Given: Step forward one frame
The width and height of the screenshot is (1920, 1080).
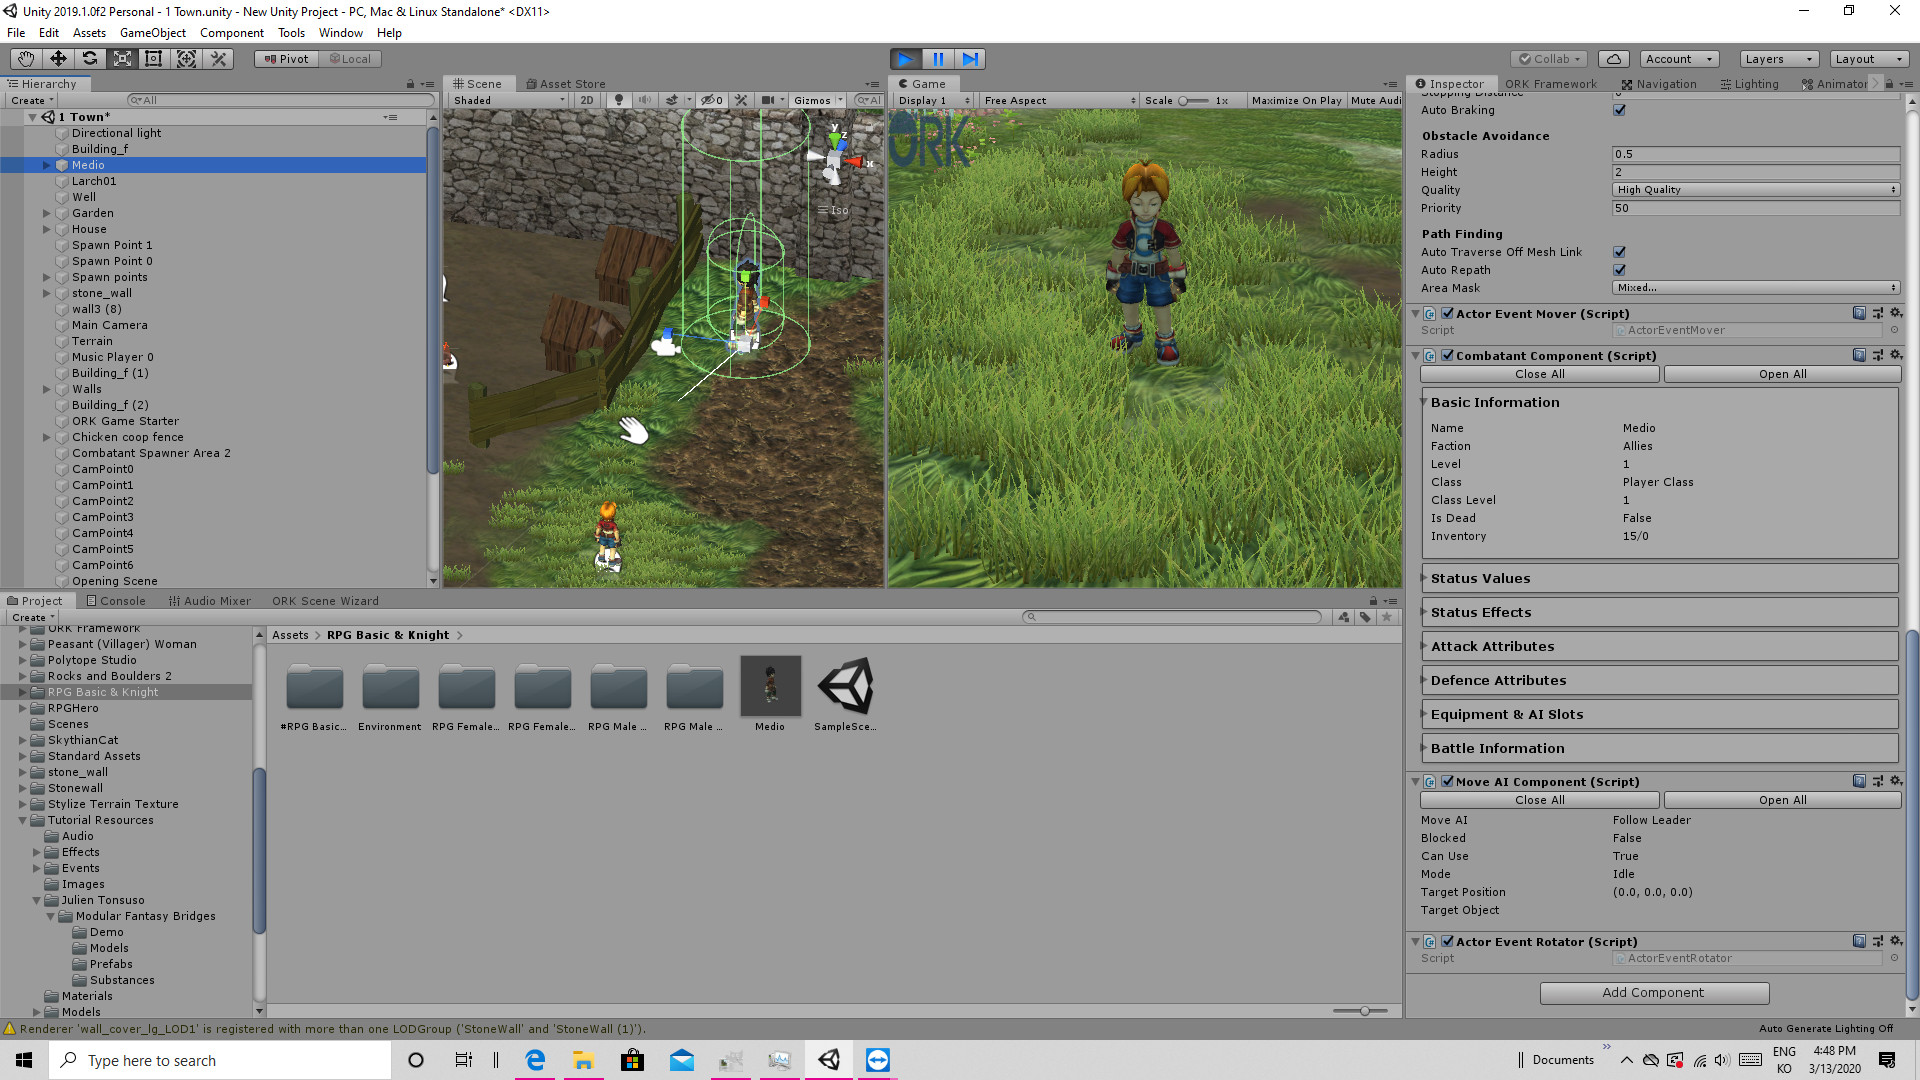Looking at the screenshot, I should 970,59.
